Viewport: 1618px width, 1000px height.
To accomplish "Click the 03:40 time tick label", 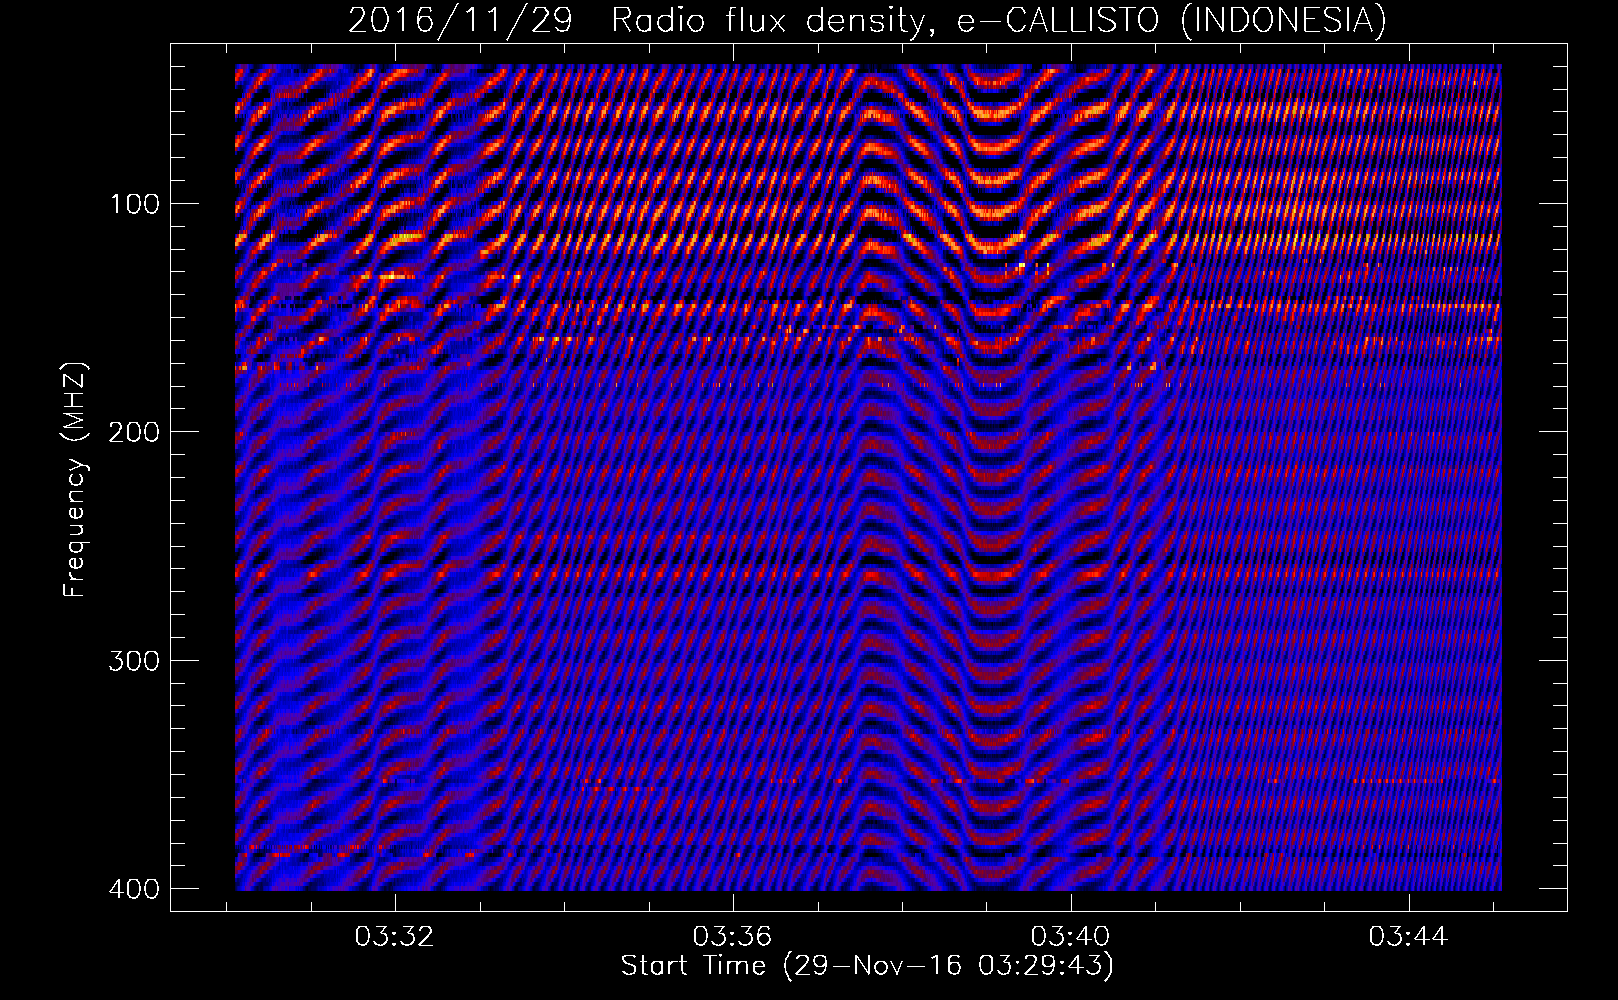I will [1071, 937].
